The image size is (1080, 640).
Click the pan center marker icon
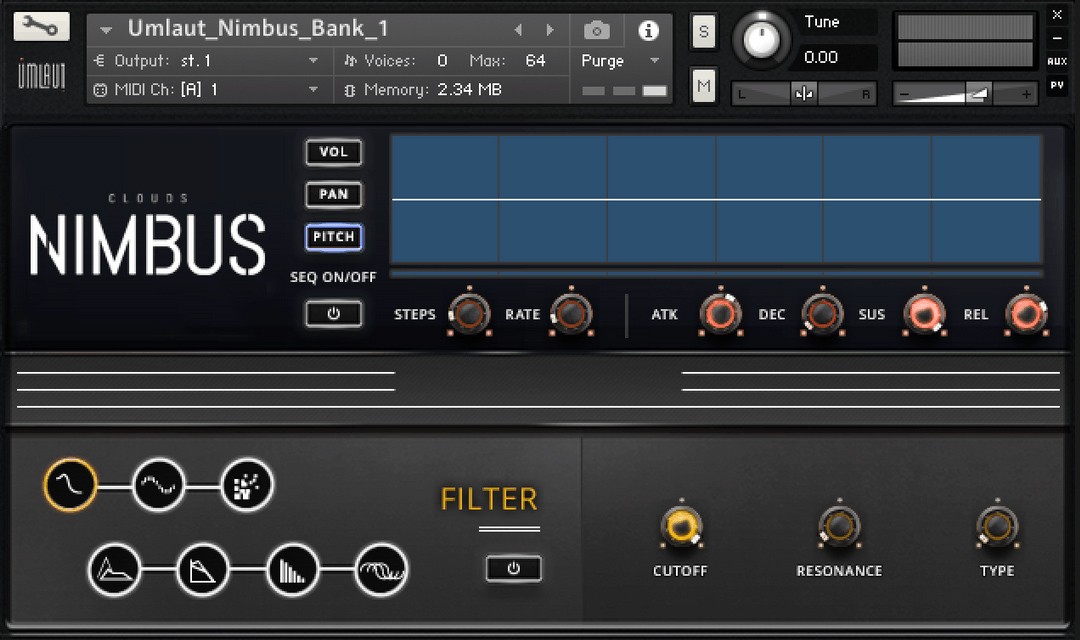[x=804, y=93]
